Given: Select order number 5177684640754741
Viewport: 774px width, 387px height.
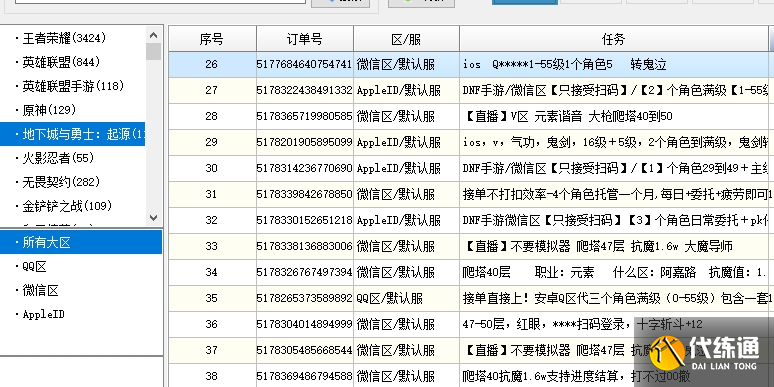Looking at the screenshot, I should point(305,64).
